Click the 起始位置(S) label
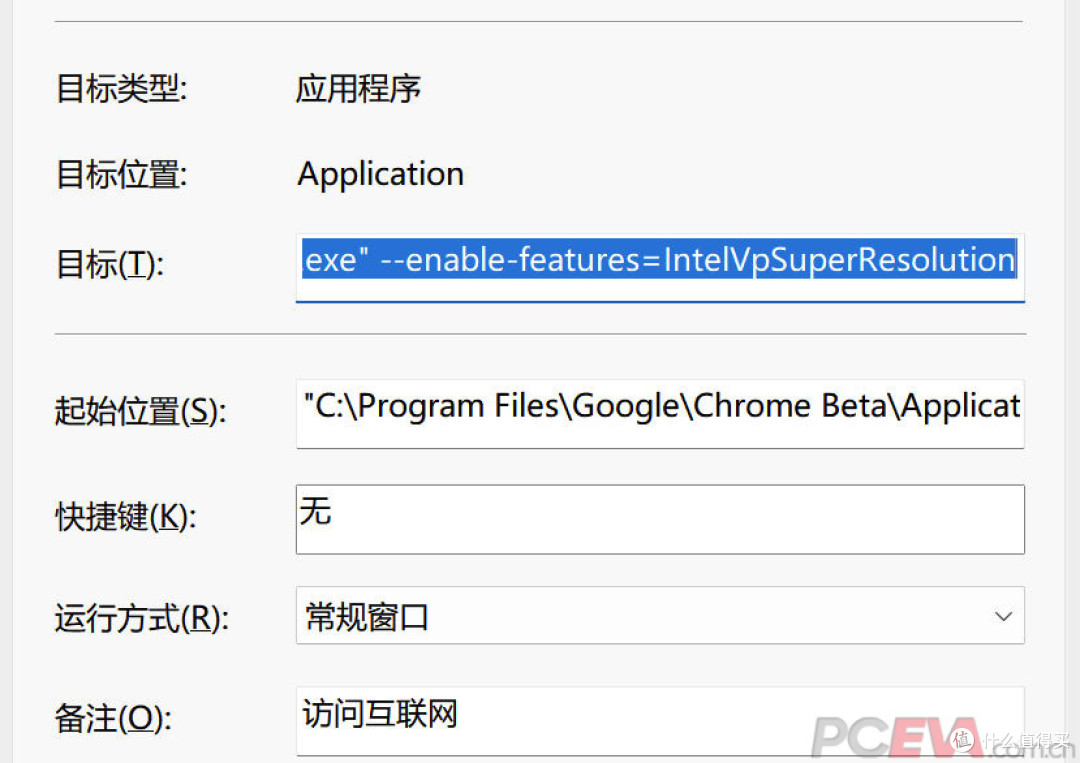 pos(140,410)
